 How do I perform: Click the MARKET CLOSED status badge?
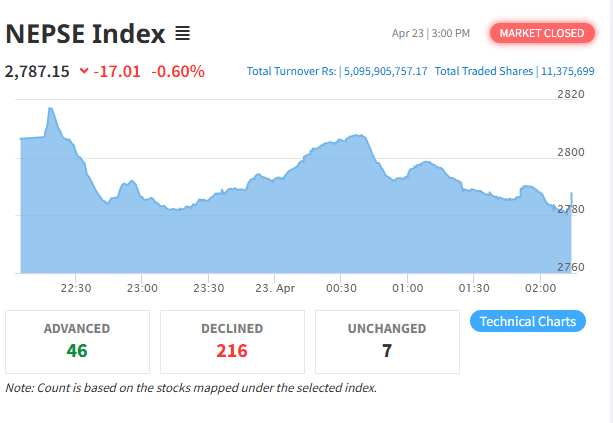542,33
